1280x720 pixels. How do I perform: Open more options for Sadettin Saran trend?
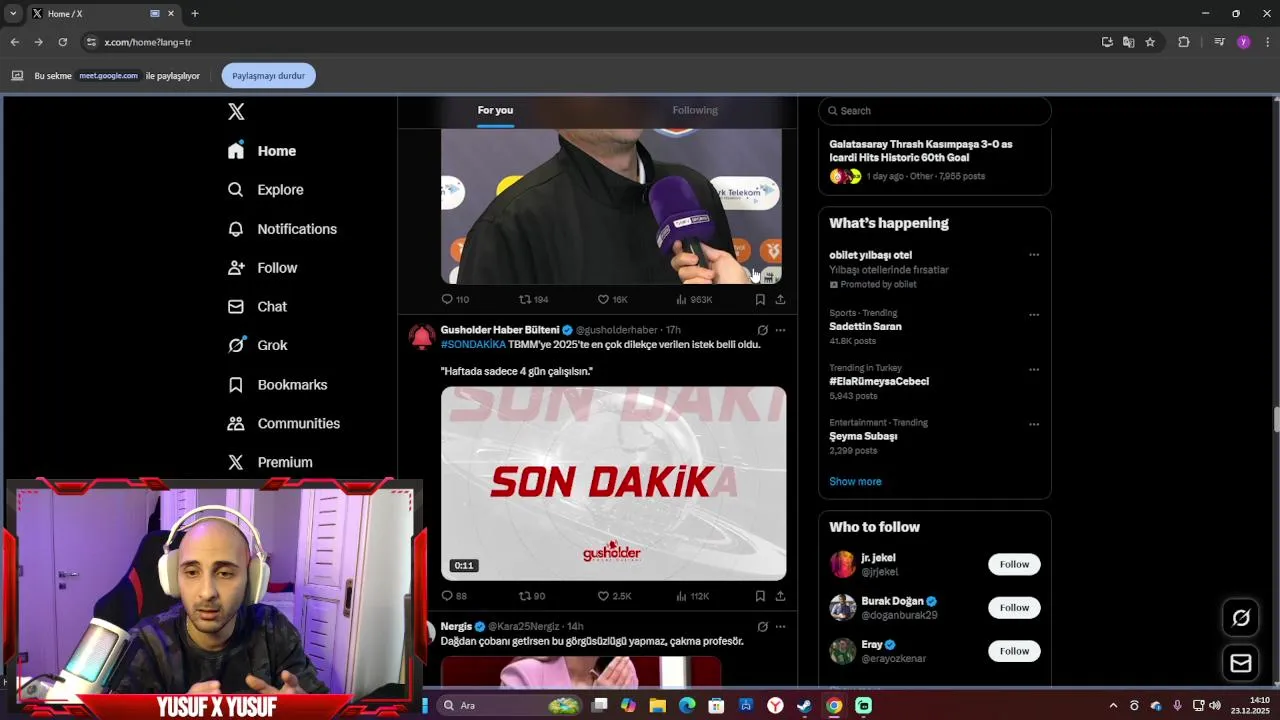1034,315
